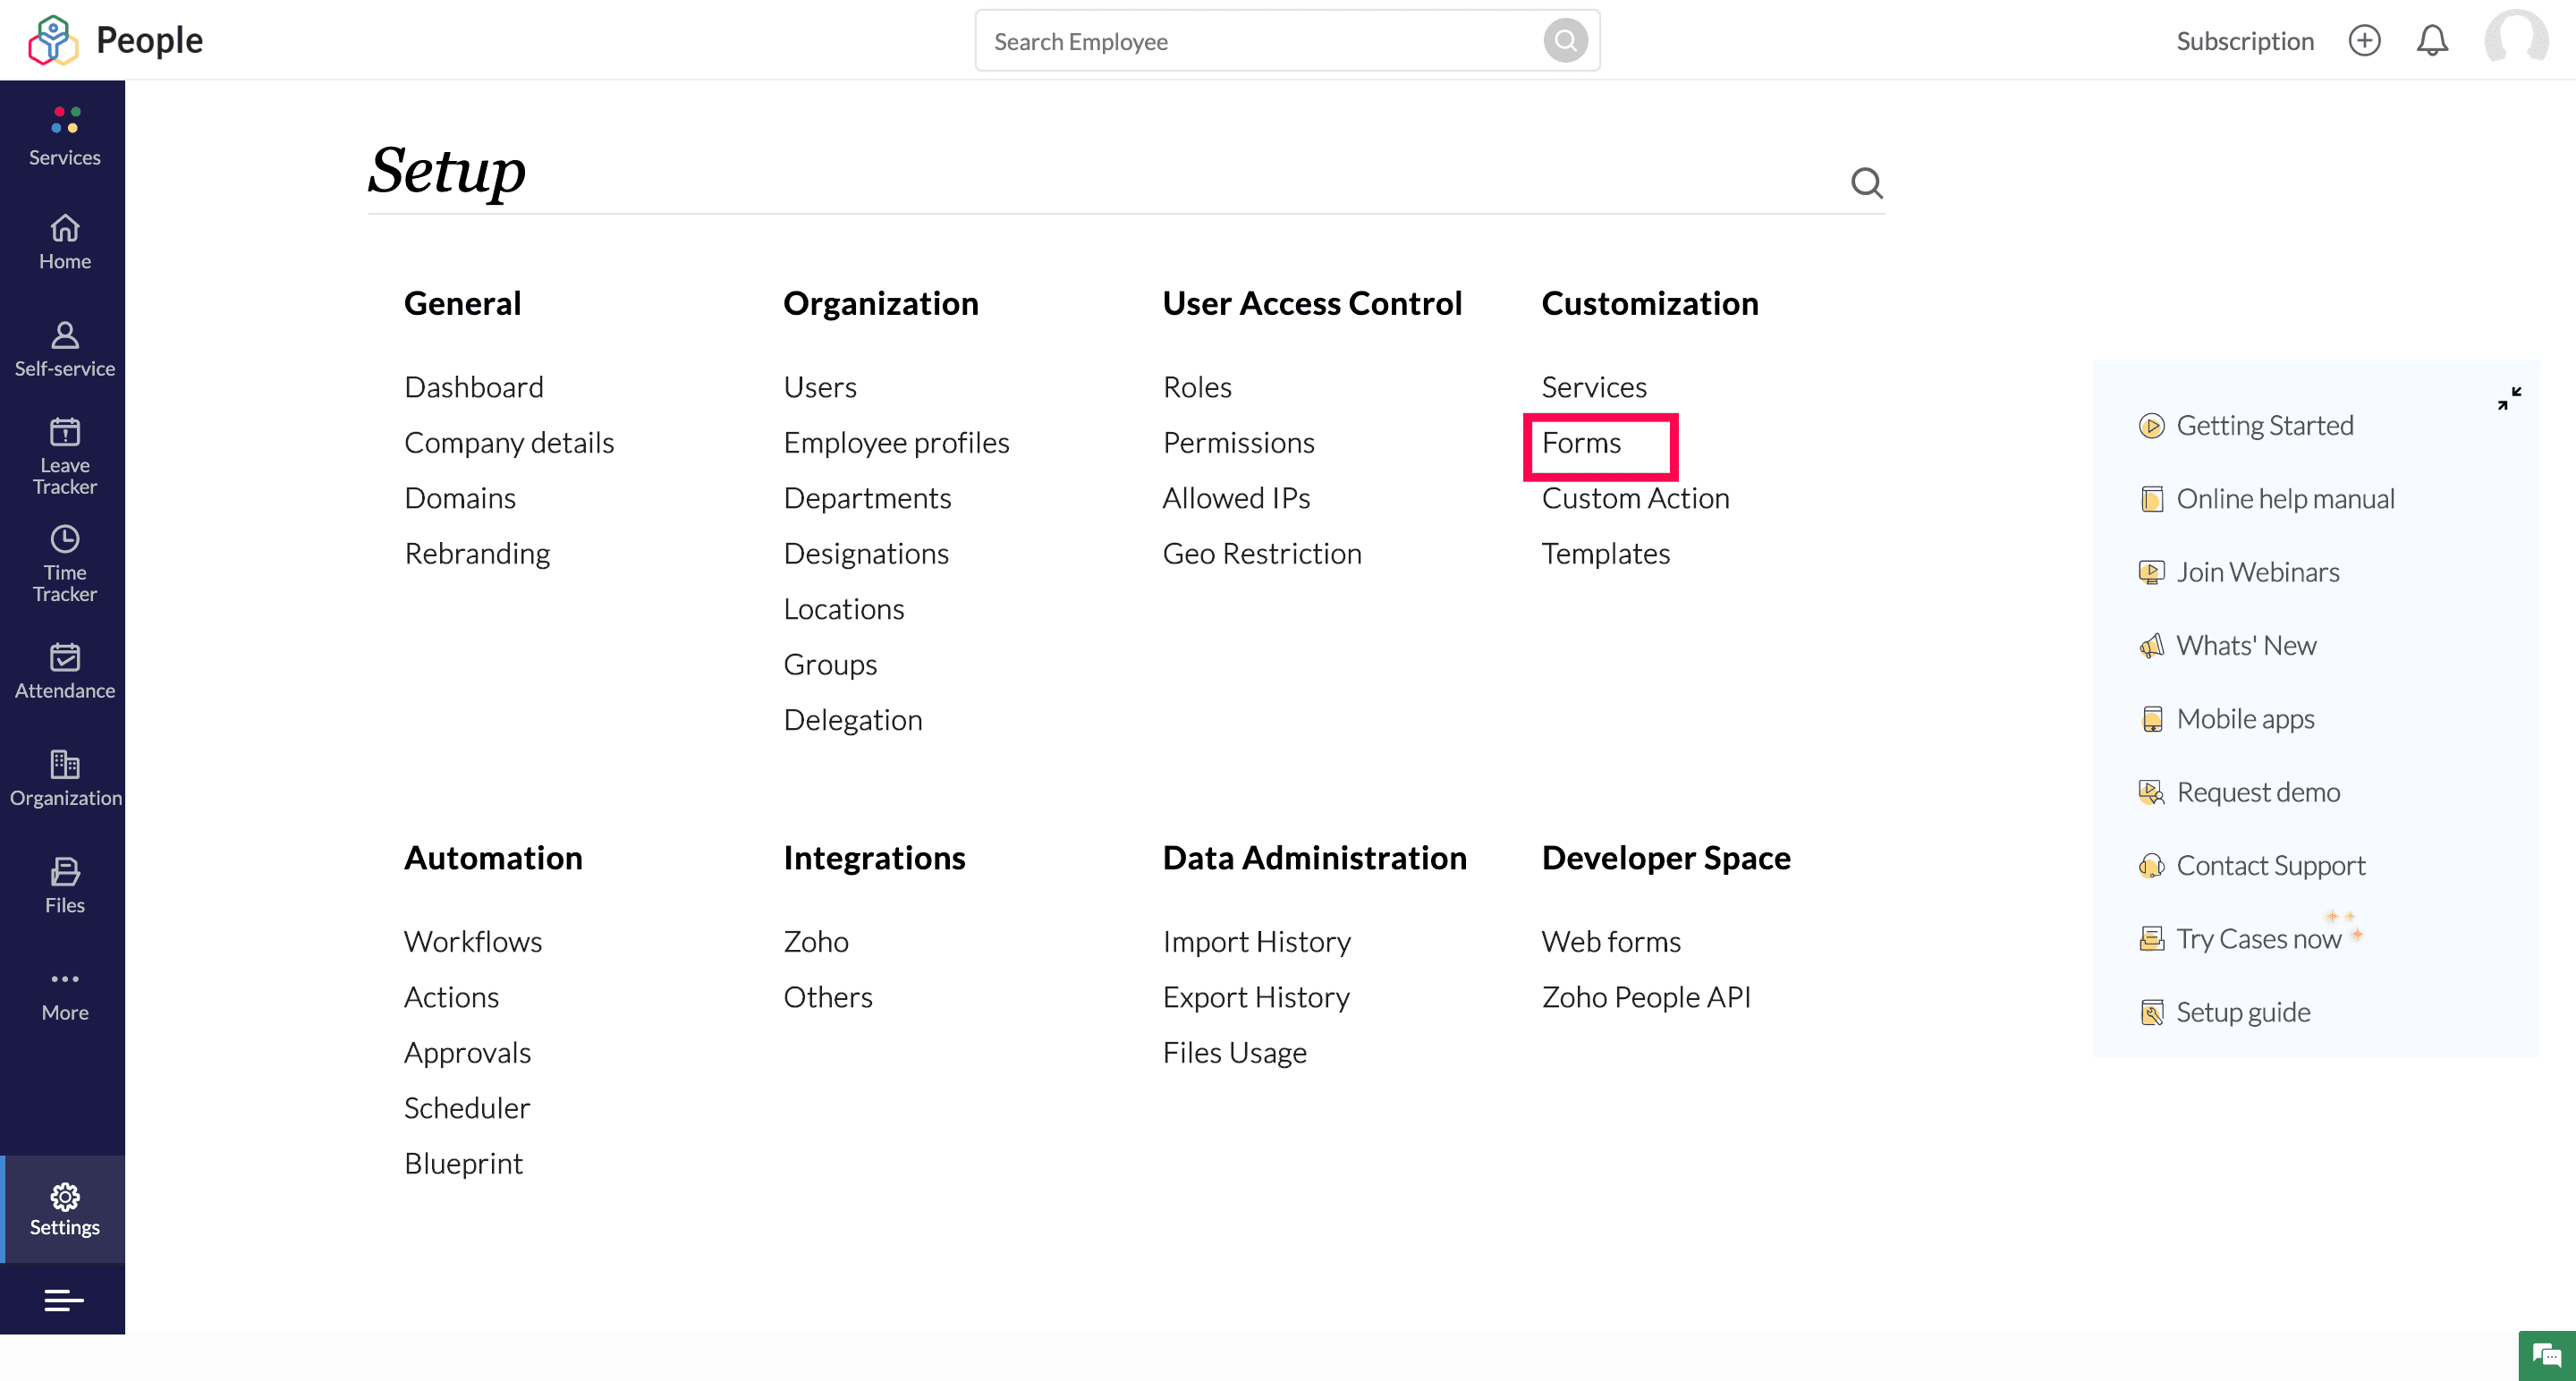The image size is (2576, 1381).
Task: Open Zoho People API
Action: coord(1646,998)
